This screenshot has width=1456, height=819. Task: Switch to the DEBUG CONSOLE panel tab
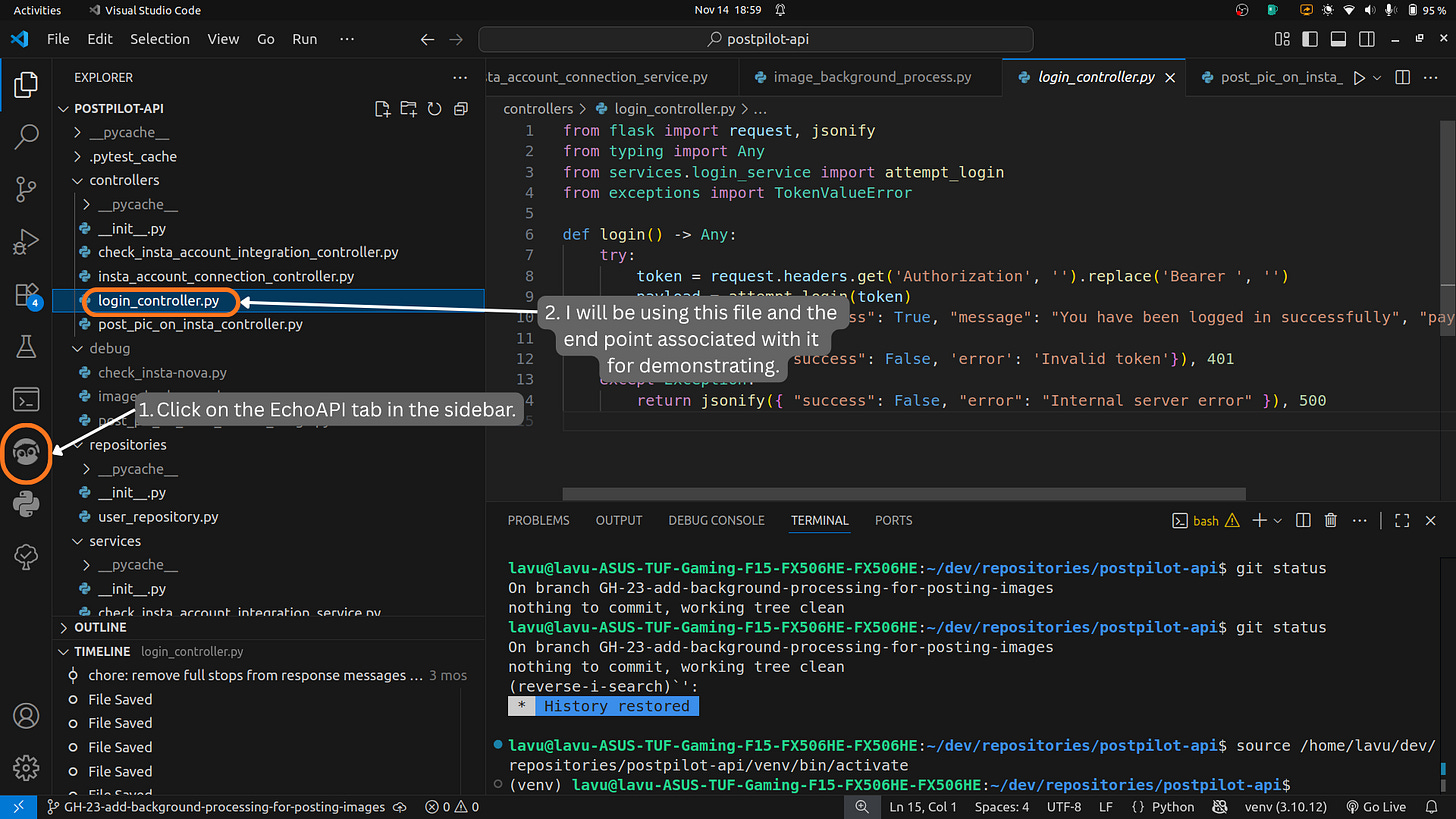716,520
